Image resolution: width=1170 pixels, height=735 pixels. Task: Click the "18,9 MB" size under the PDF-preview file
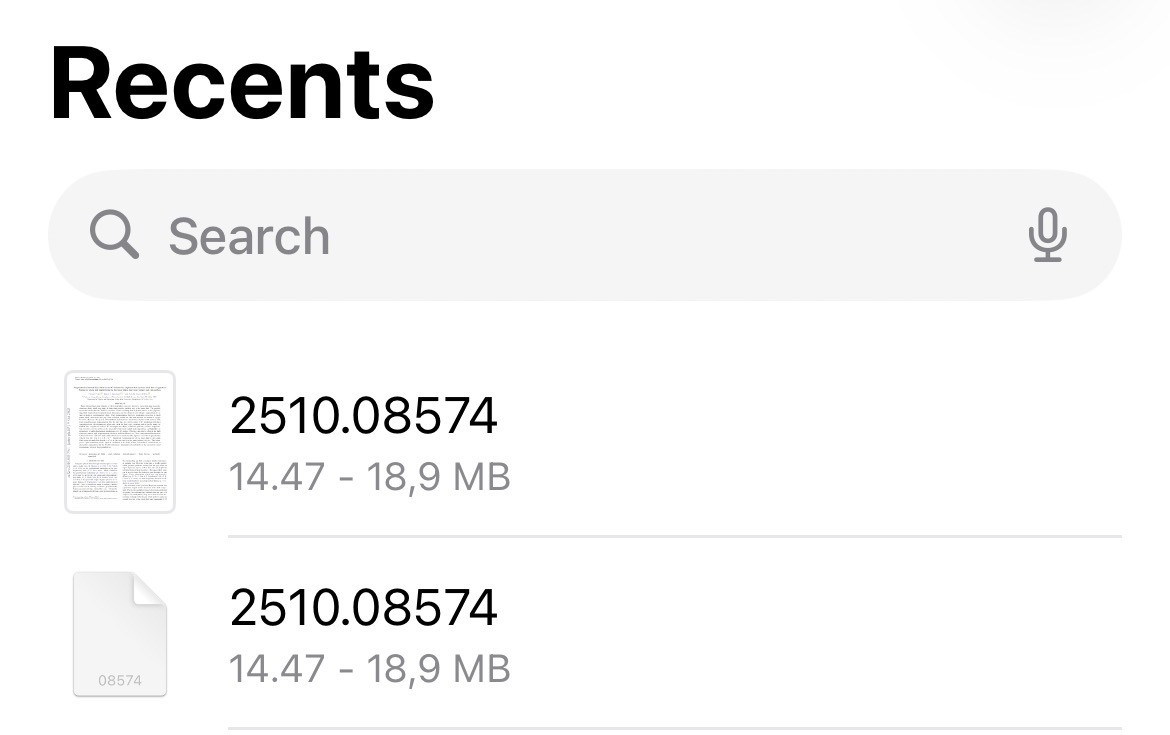point(438,477)
